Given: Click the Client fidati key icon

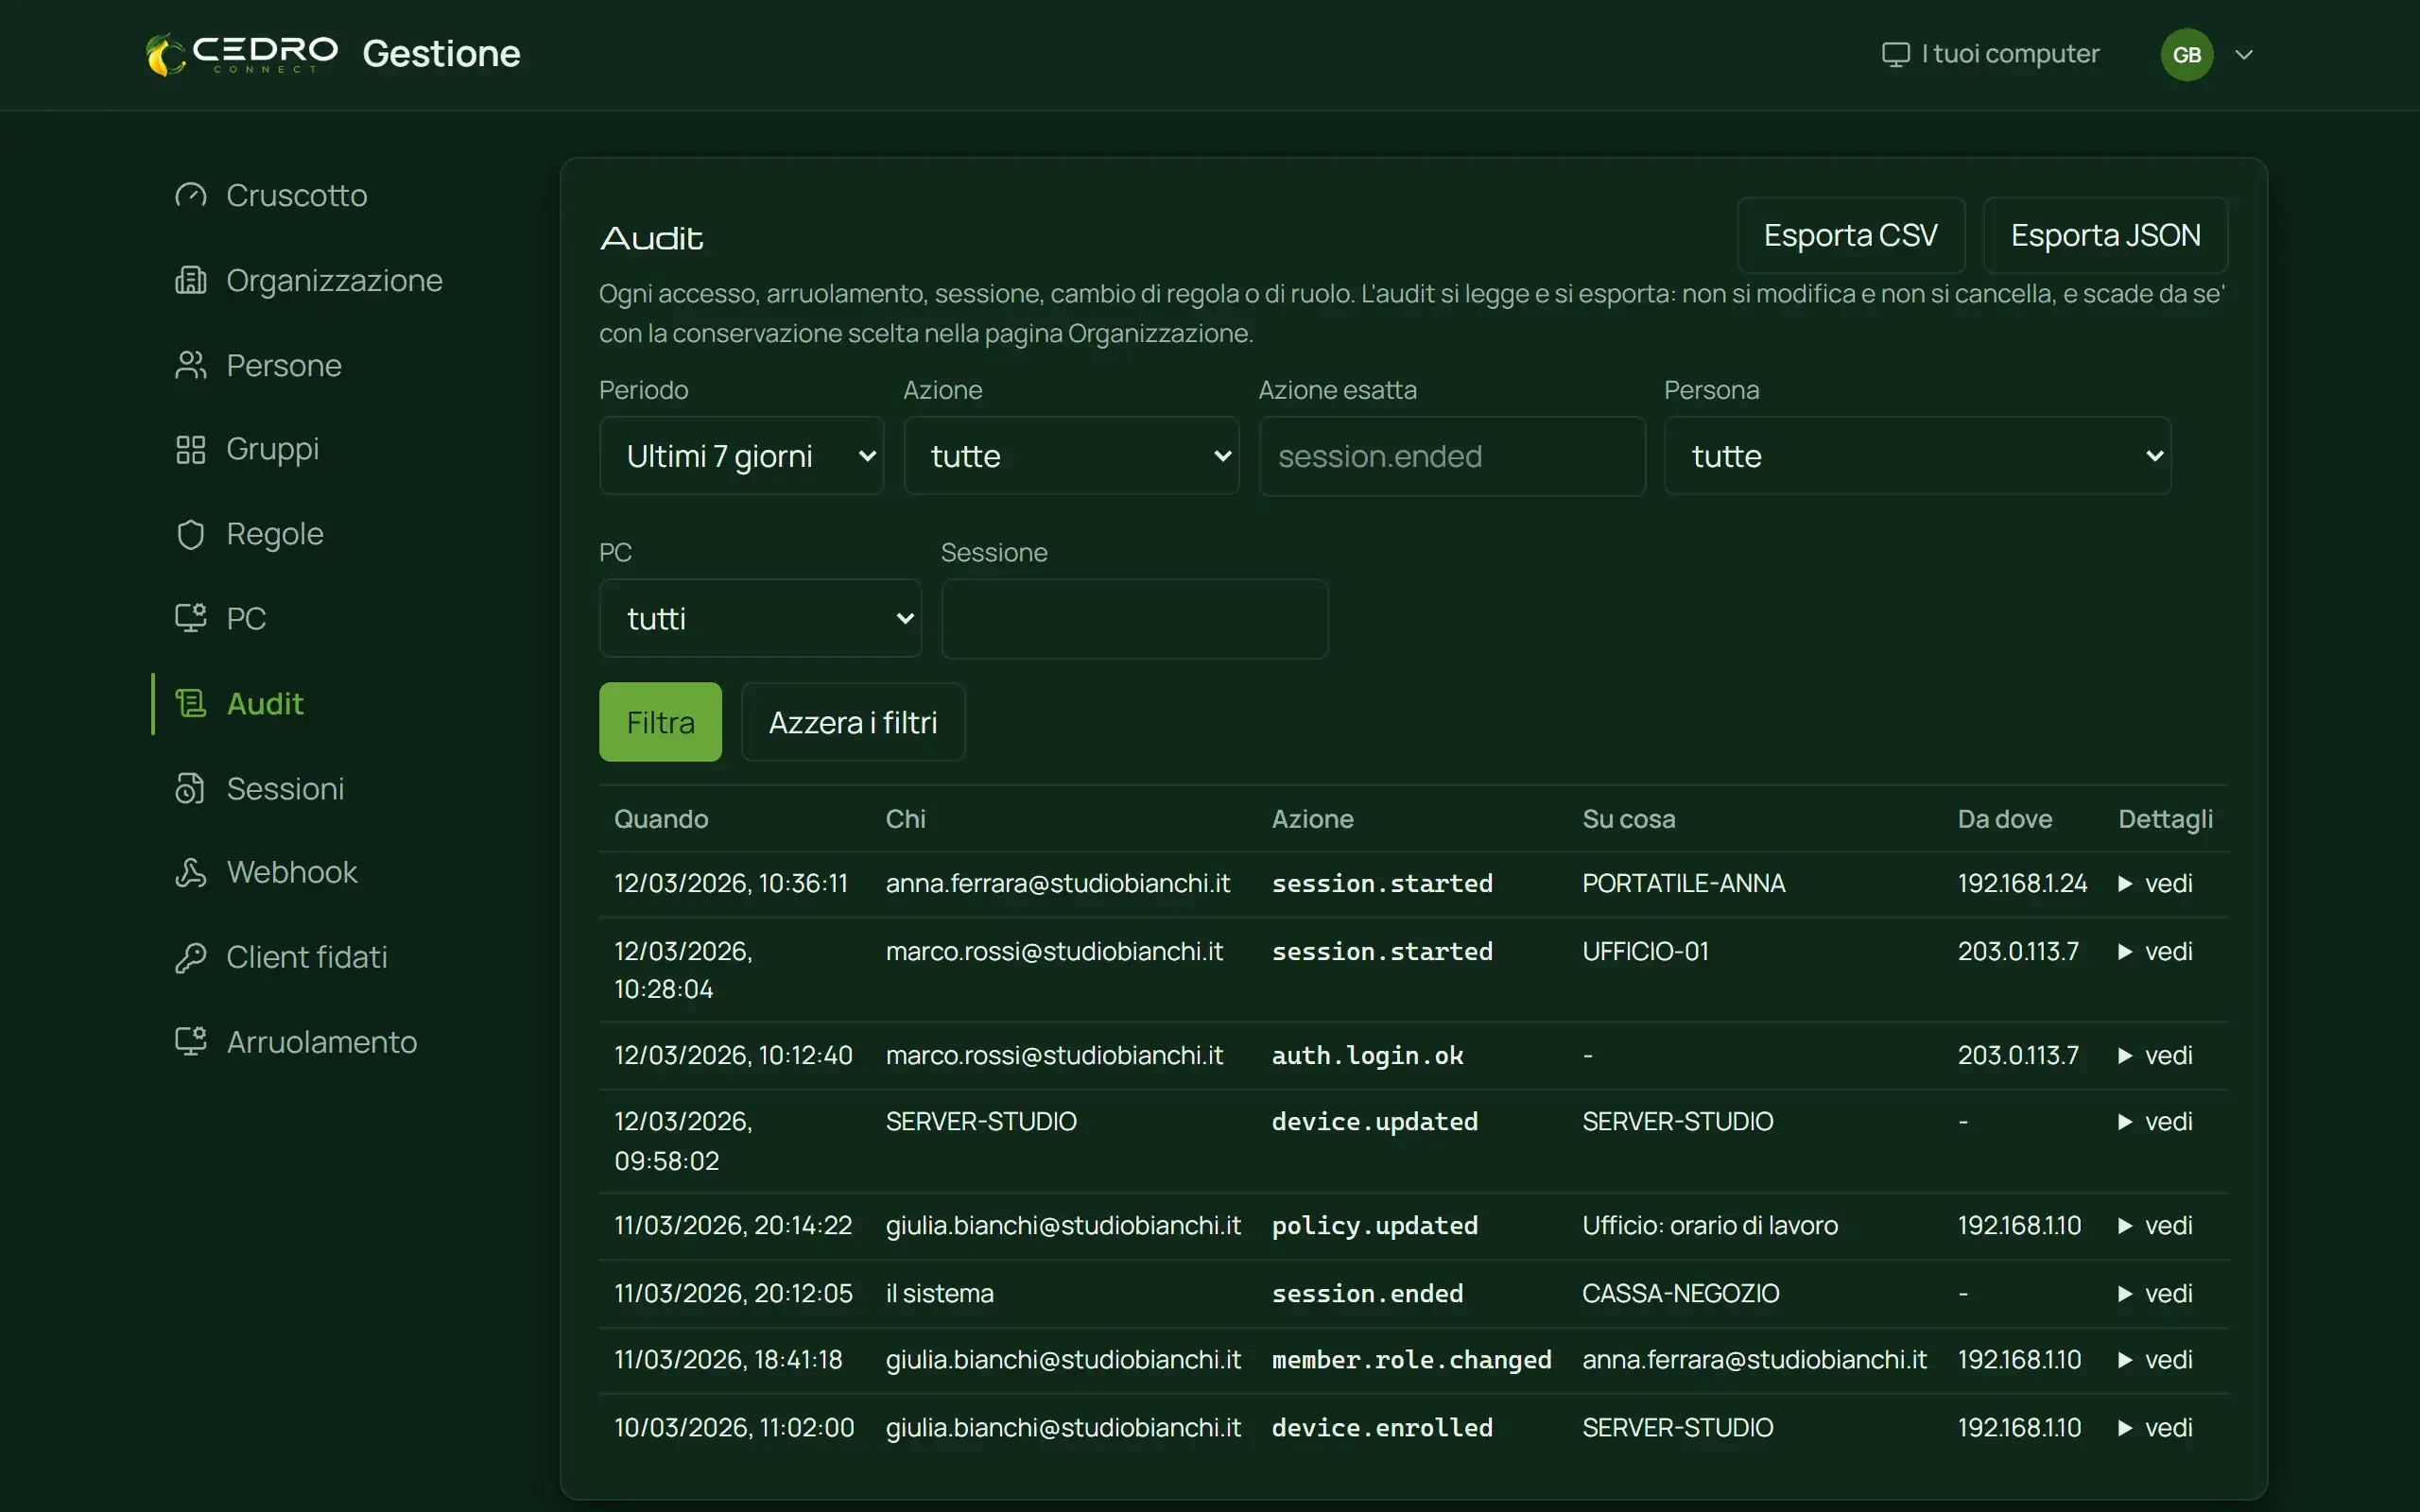Looking at the screenshot, I should pyautogui.click(x=190, y=957).
